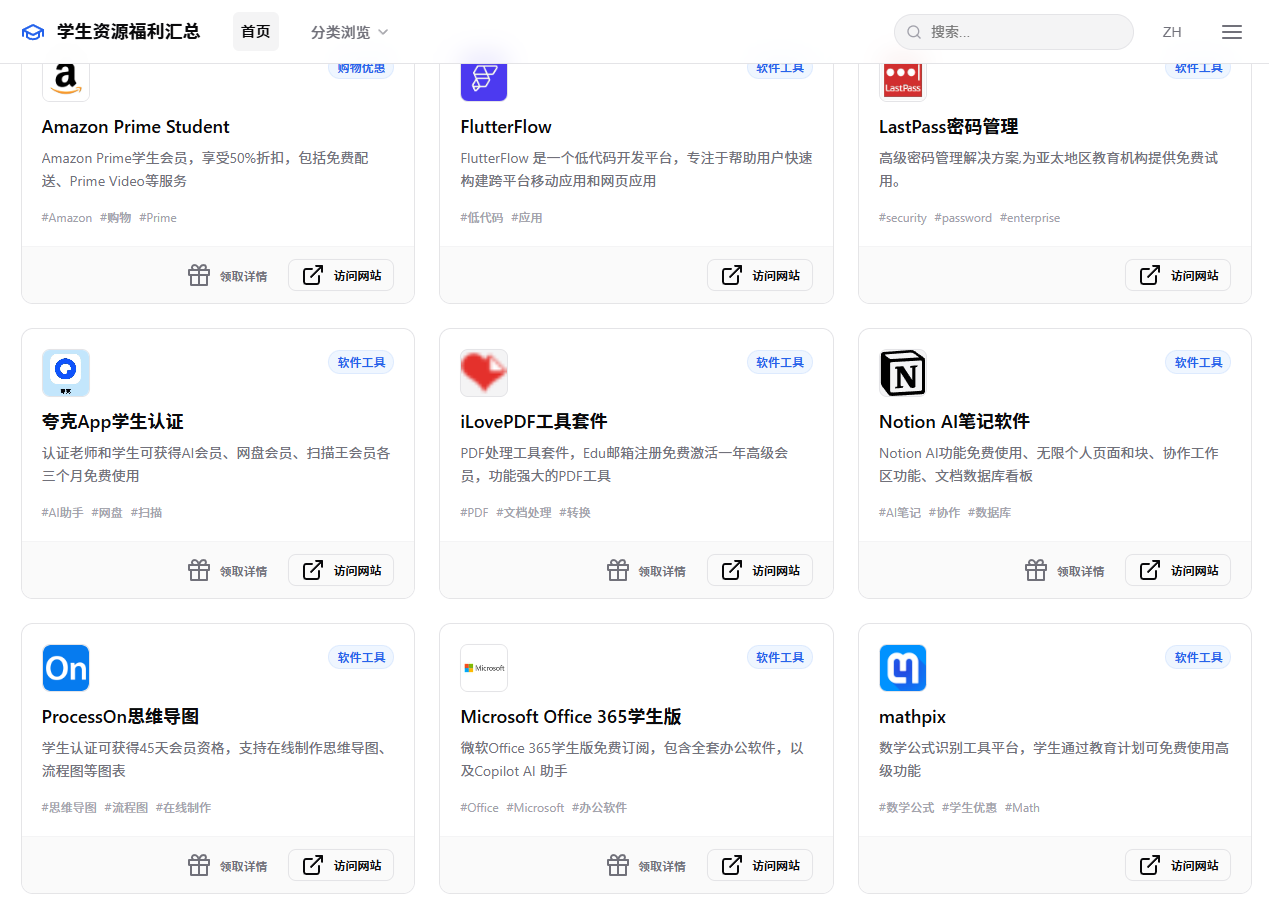Click the mathpix logo icon

pyautogui.click(x=903, y=667)
